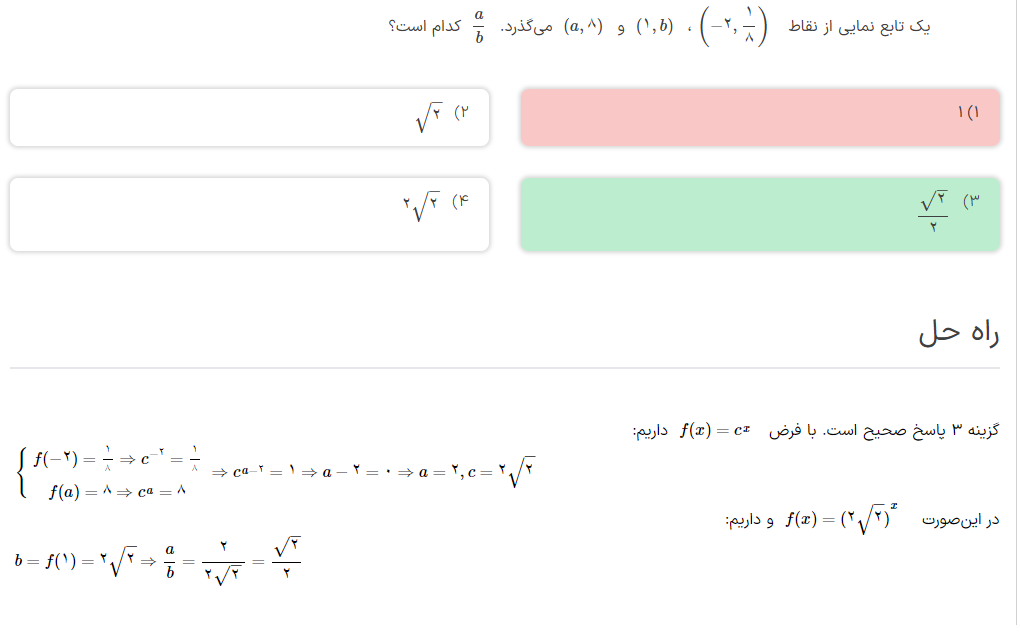Select green answer option 3

click(760, 214)
